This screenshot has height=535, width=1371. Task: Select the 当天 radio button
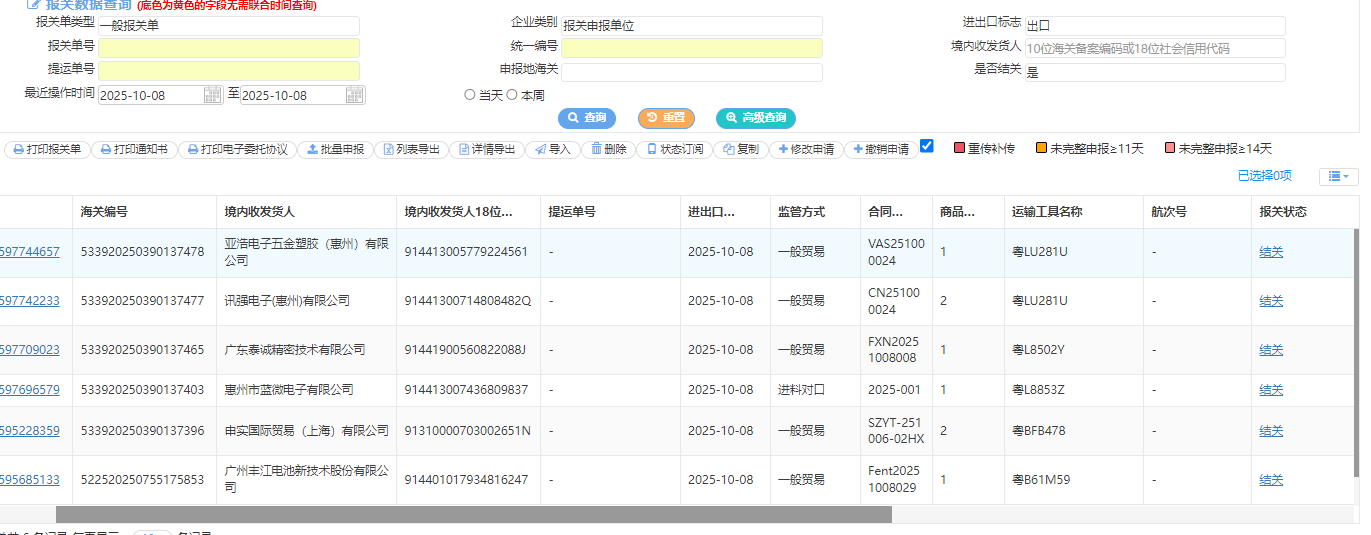tap(470, 95)
